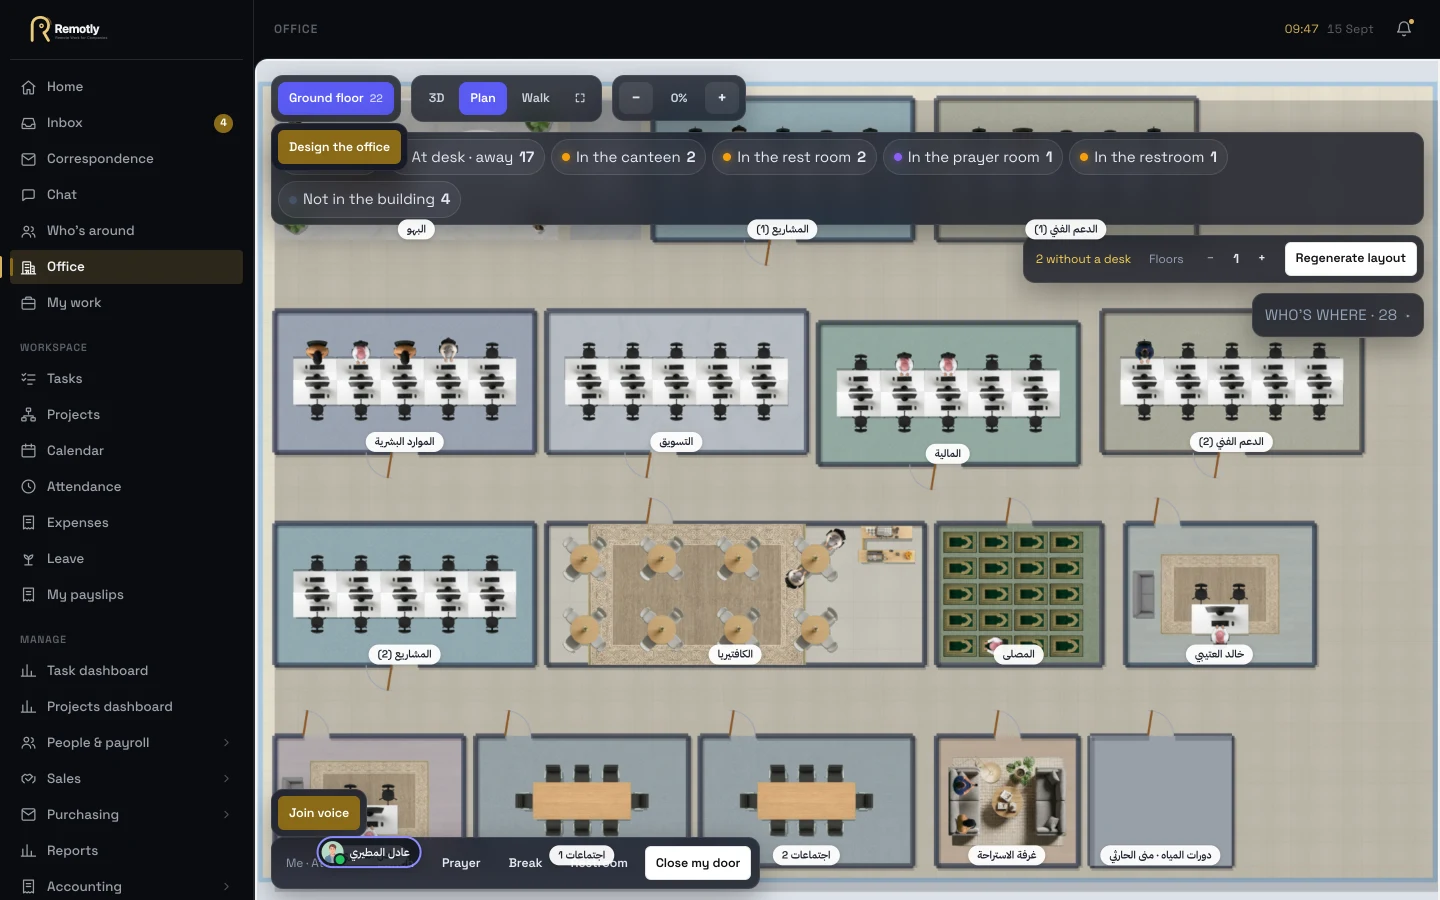This screenshot has width=1440, height=900.
Task: Open the Attendance clock icon
Action: pyautogui.click(x=29, y=487)
